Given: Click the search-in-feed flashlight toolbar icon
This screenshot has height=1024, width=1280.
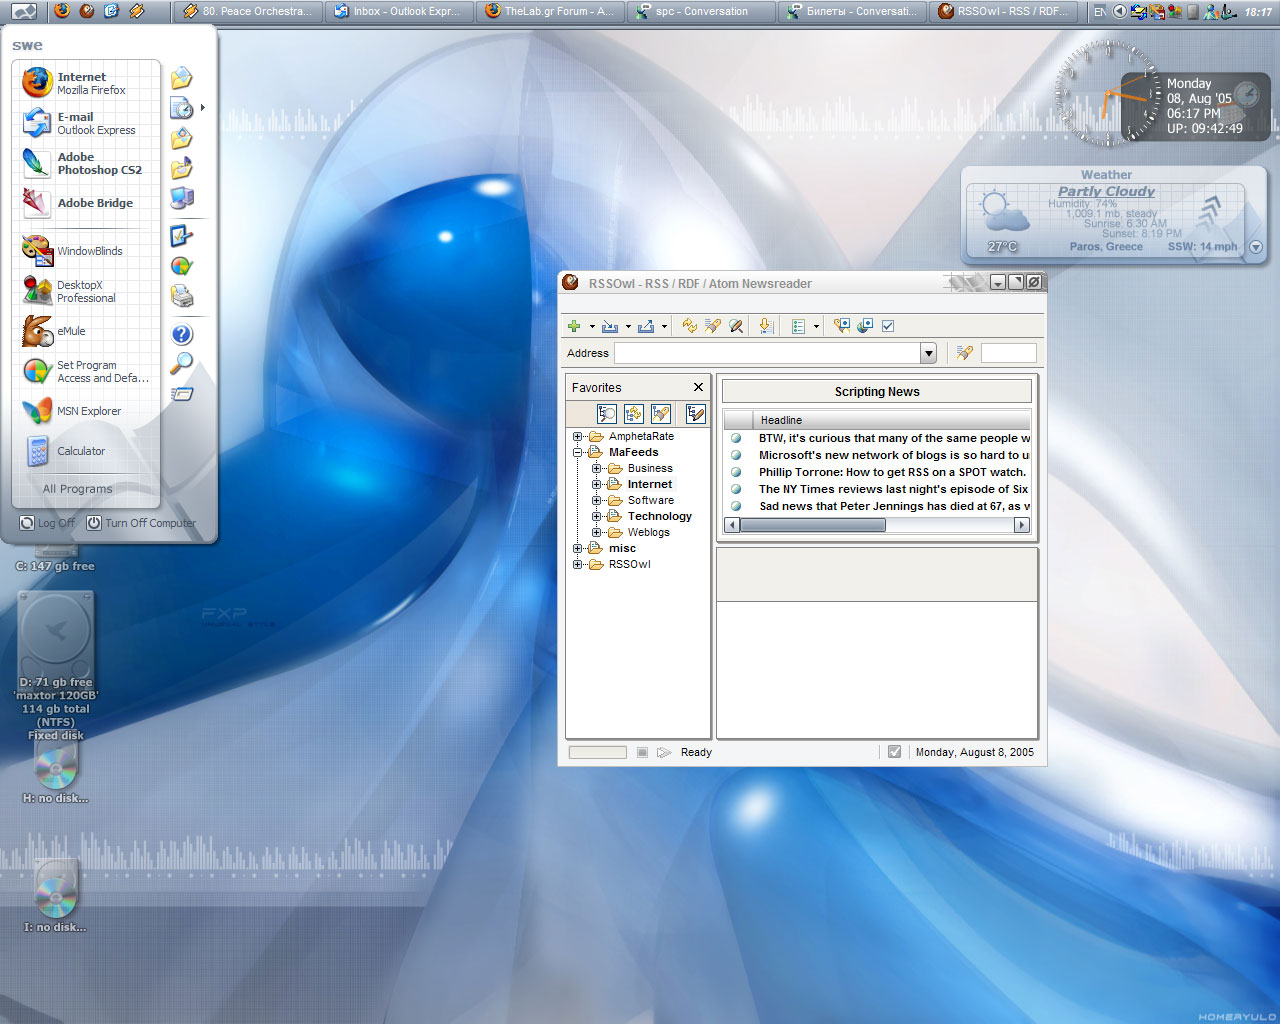Looking at the screenshot, I should click(x=712, y=326).
